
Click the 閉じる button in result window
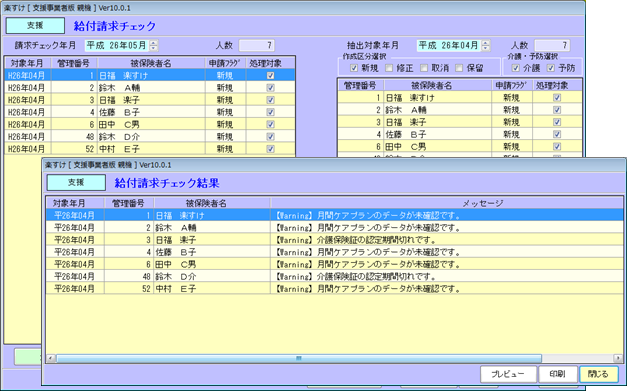click(x=599, y=374)
